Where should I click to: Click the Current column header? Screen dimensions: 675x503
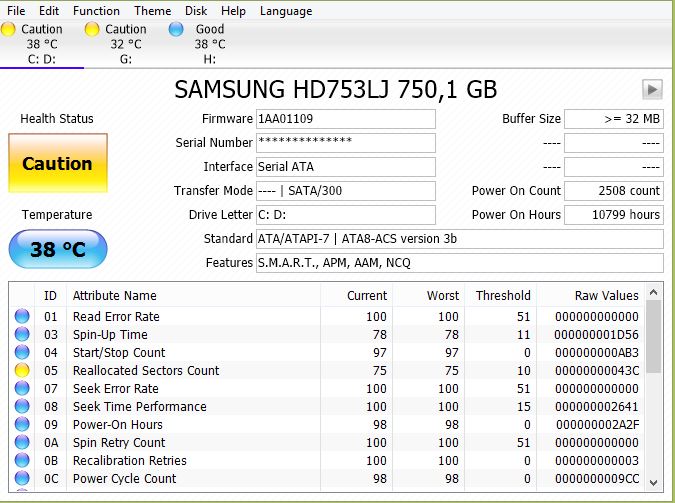coord(356,296)
